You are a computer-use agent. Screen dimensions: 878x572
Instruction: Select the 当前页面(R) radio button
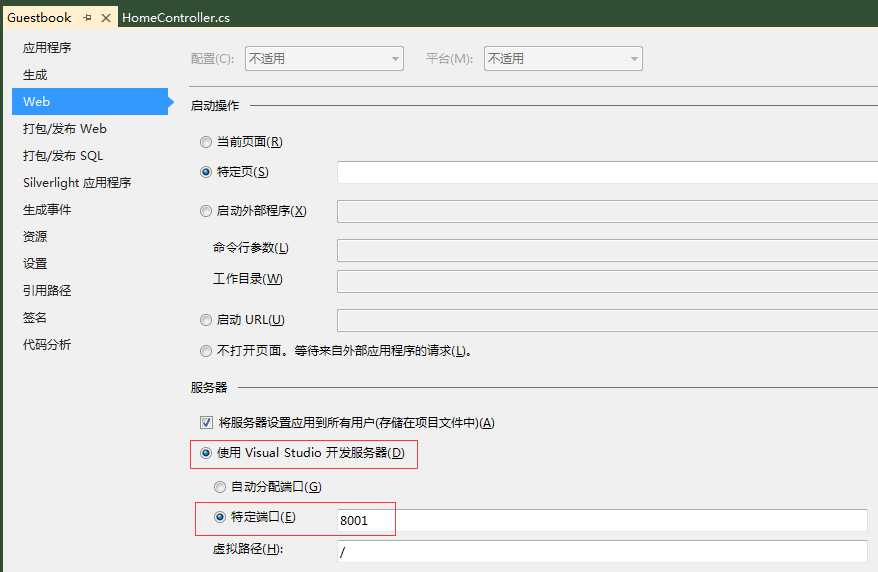click(206, 142)
